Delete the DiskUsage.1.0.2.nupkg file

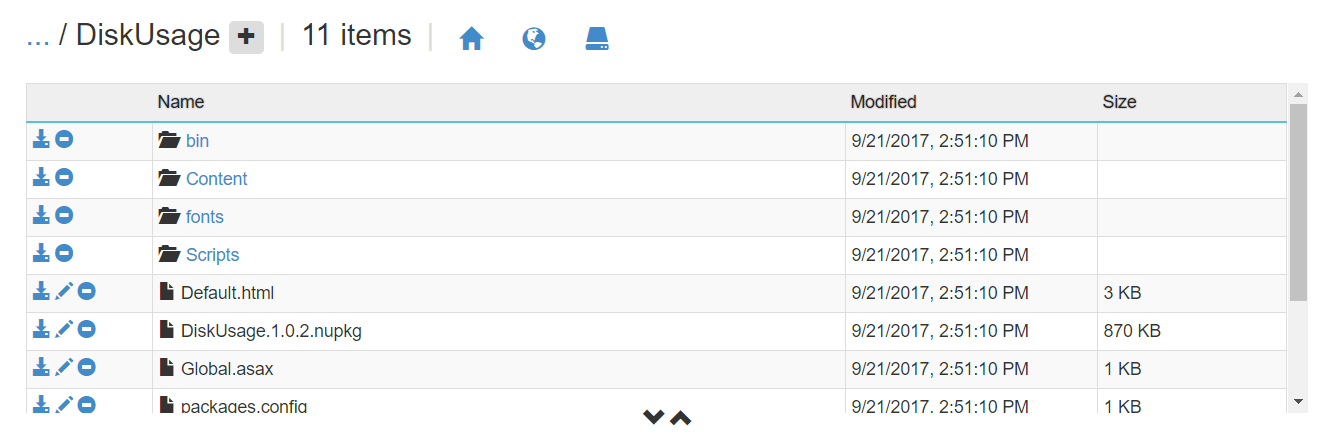pos(87,330)
